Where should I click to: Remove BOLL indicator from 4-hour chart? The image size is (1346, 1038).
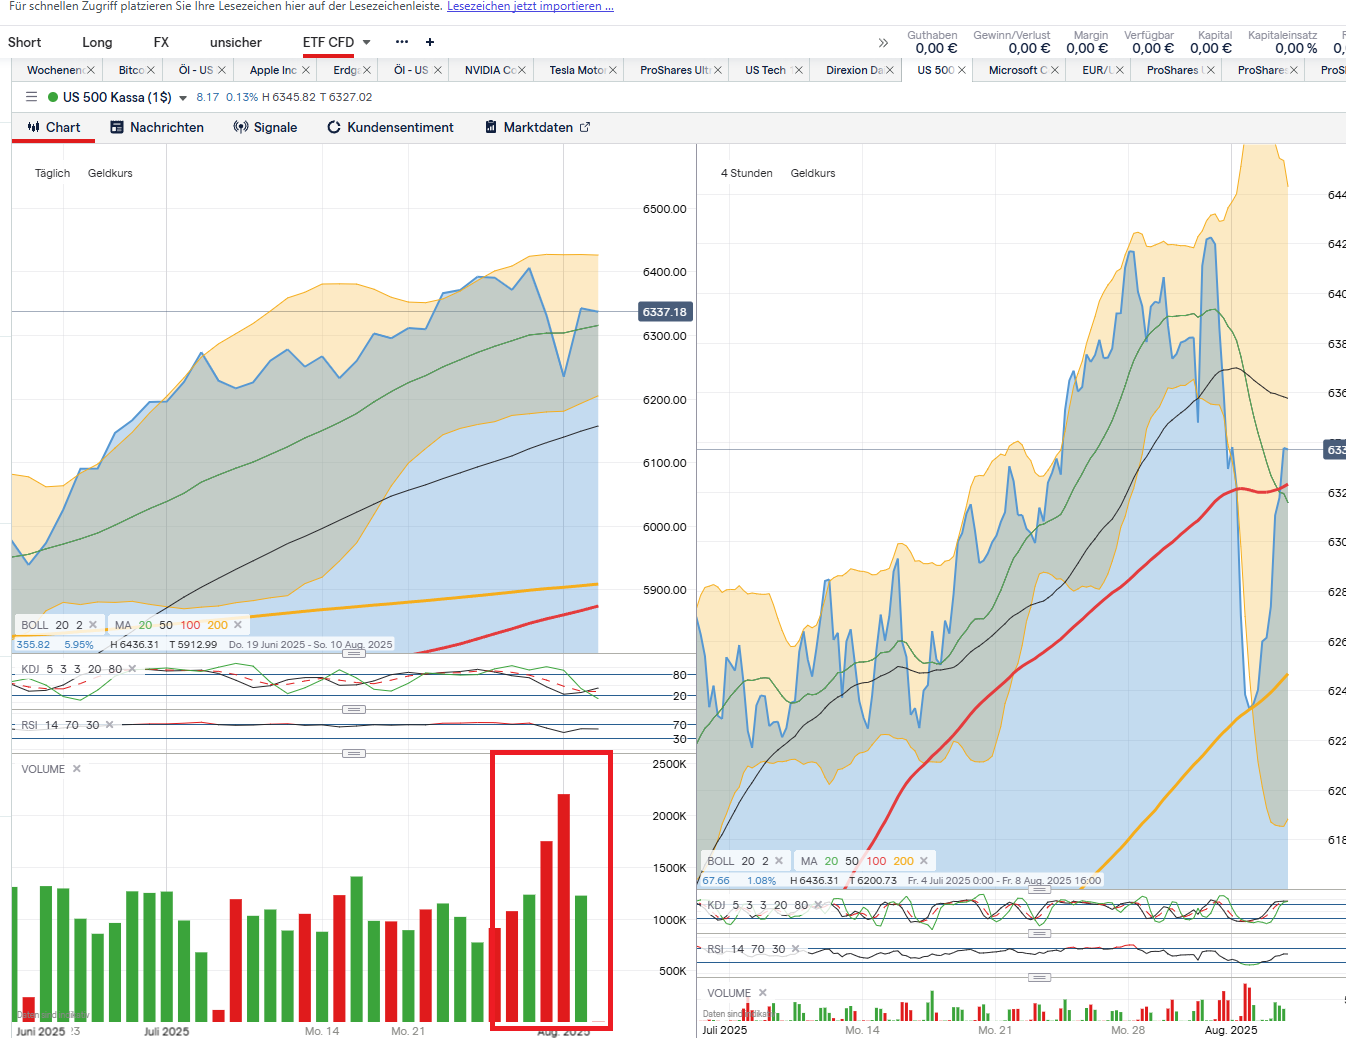[x=779, y=861]
